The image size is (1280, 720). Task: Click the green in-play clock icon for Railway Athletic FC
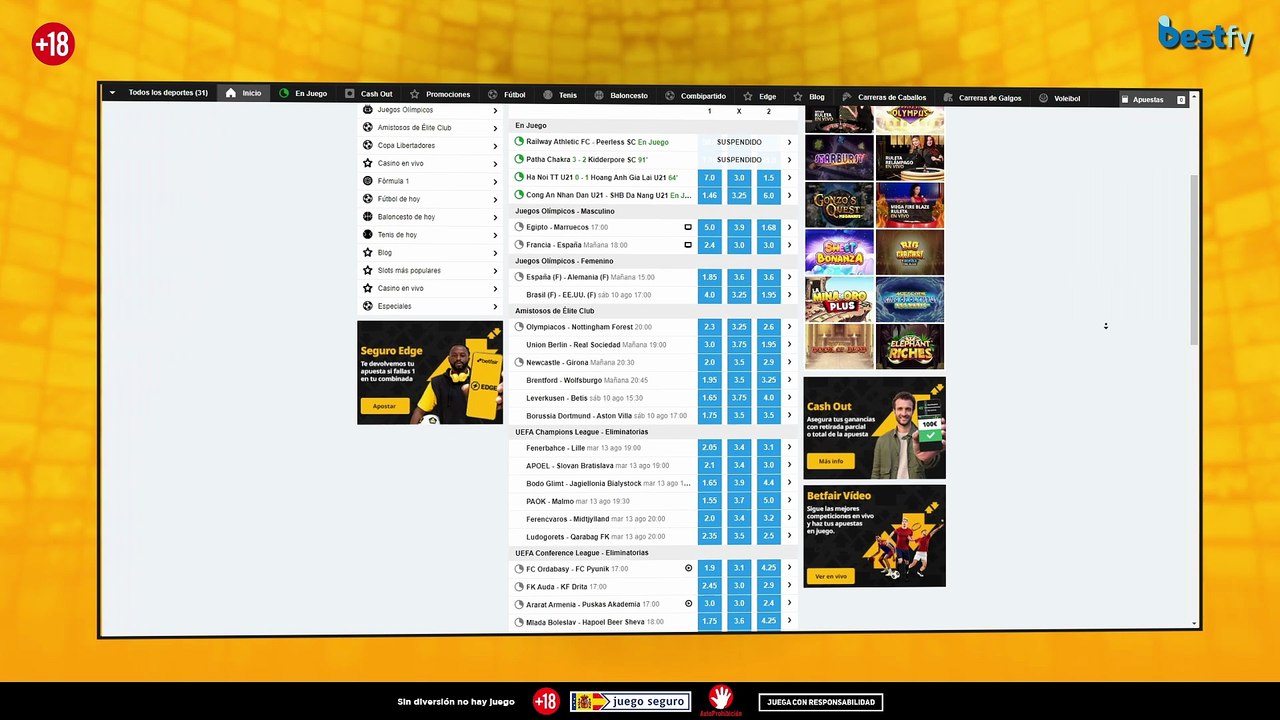coord(519,142)
